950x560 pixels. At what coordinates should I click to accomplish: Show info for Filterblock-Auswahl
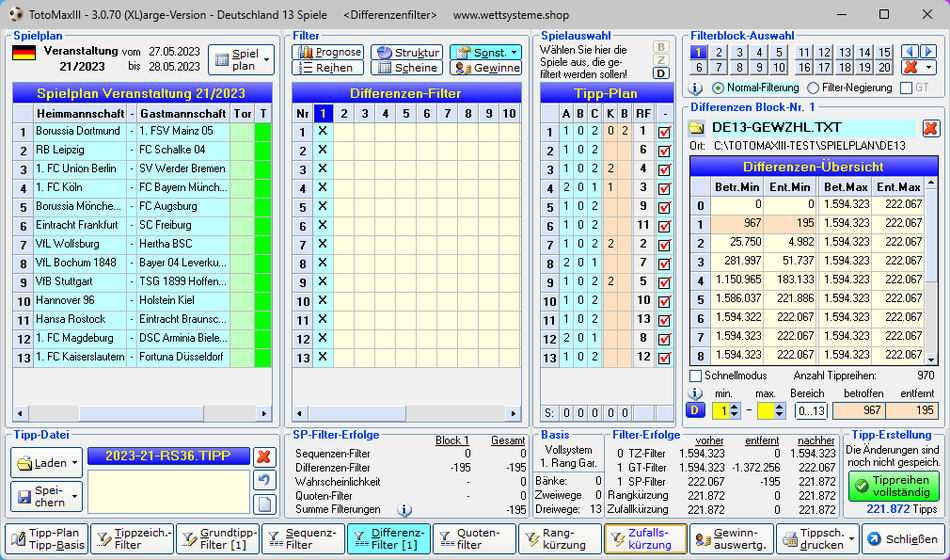[x=695, y=88]
